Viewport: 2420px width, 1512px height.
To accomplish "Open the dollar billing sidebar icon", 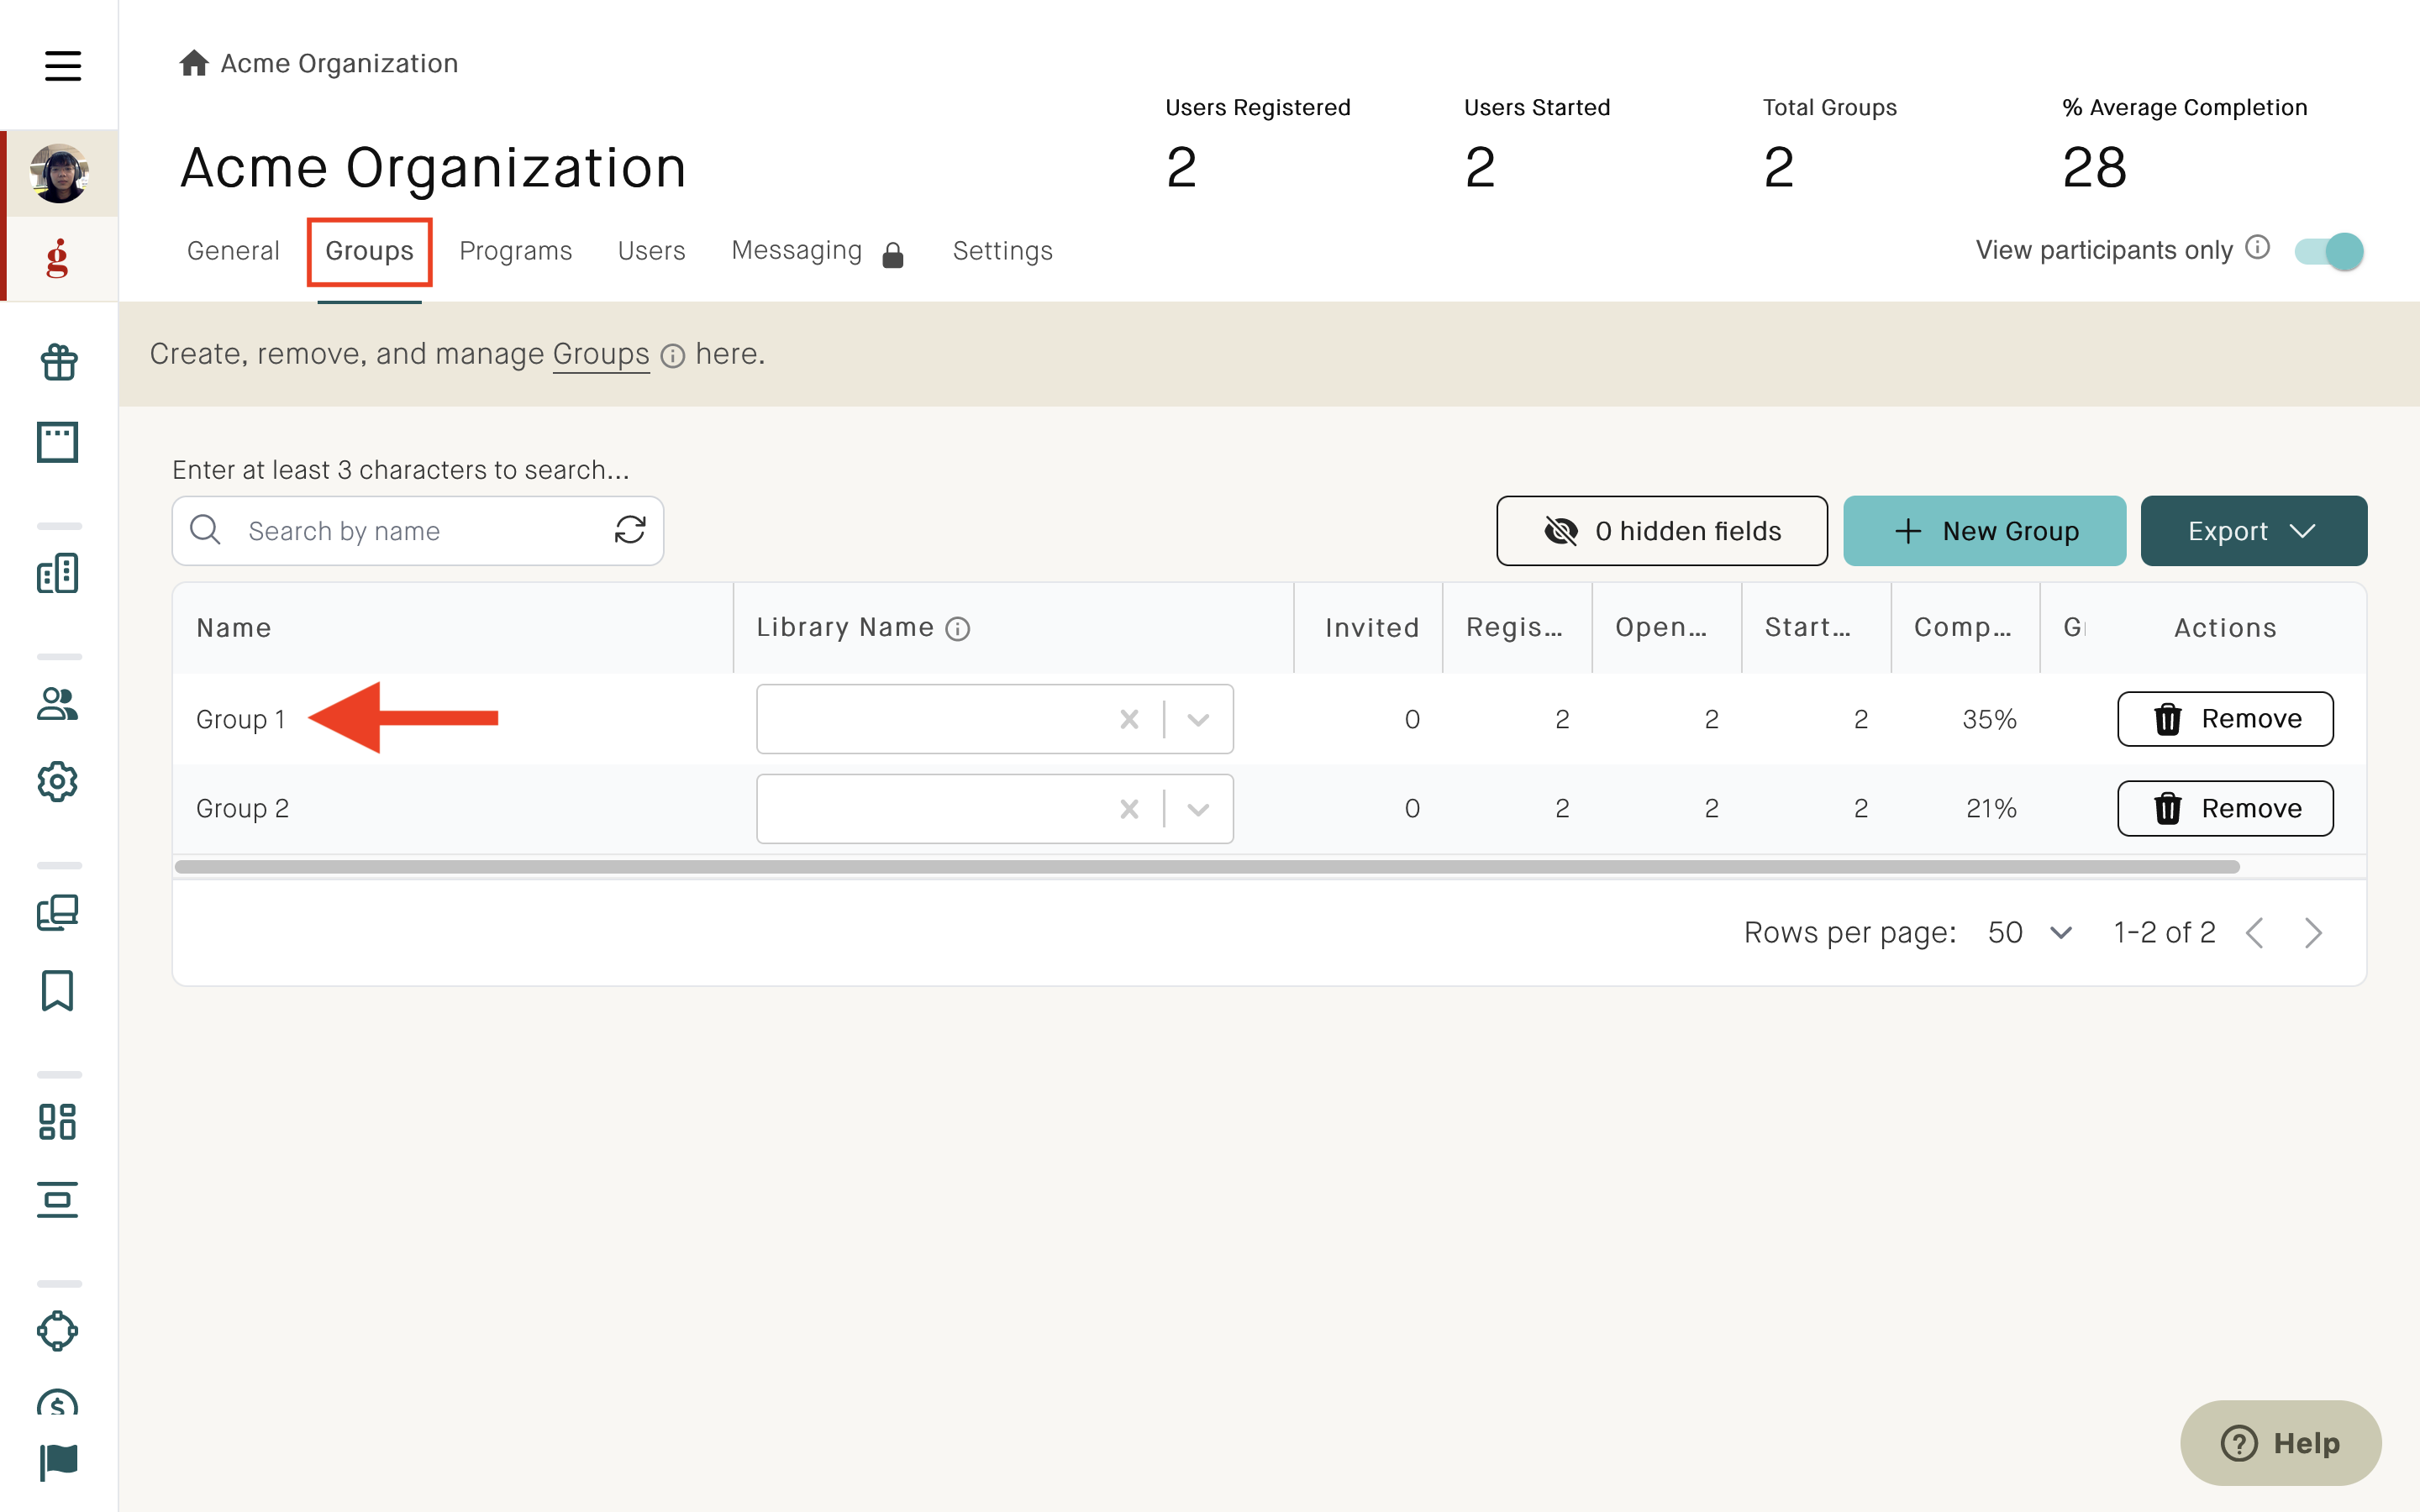I will [x=58, y=1403].
